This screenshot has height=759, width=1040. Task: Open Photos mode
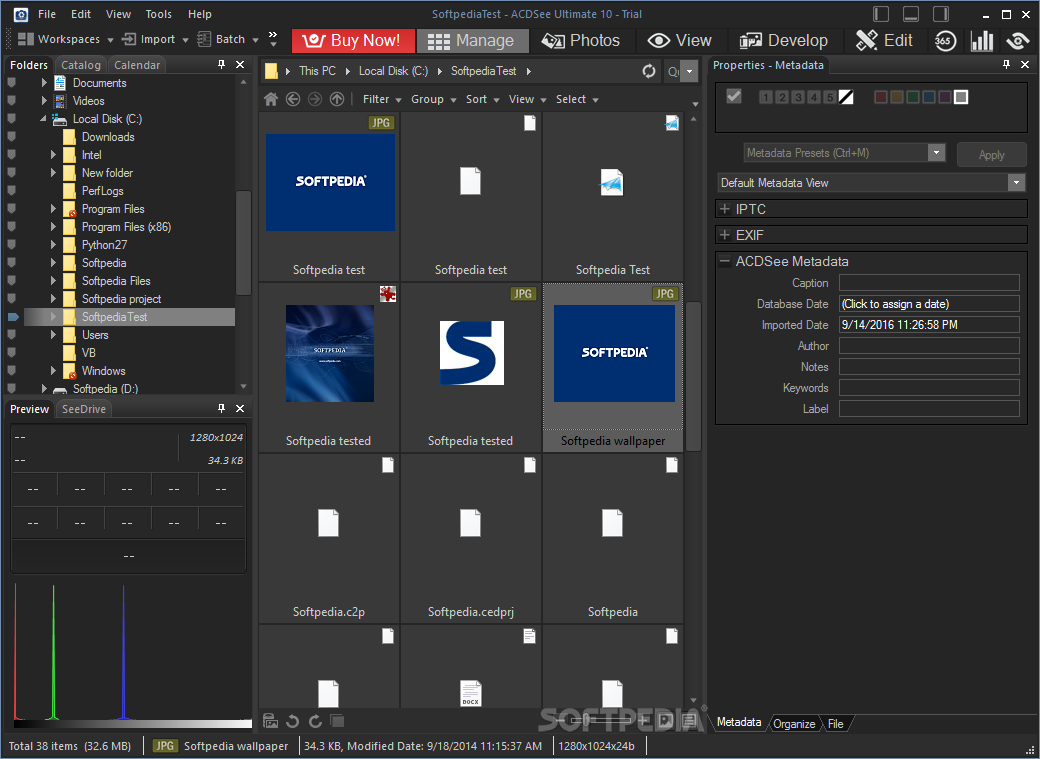pos(580,40)
